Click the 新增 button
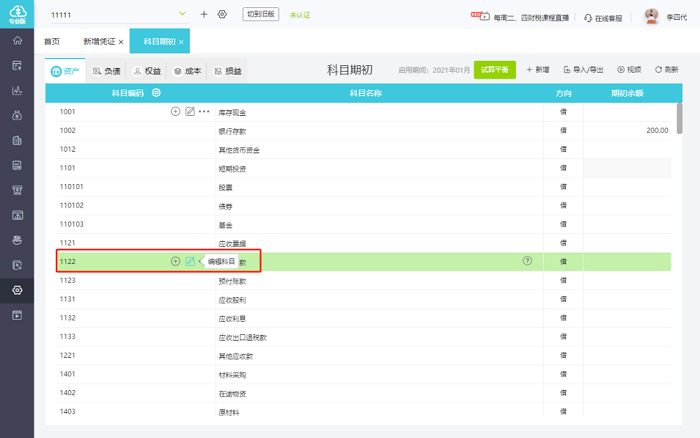 [x=538, y=70]
